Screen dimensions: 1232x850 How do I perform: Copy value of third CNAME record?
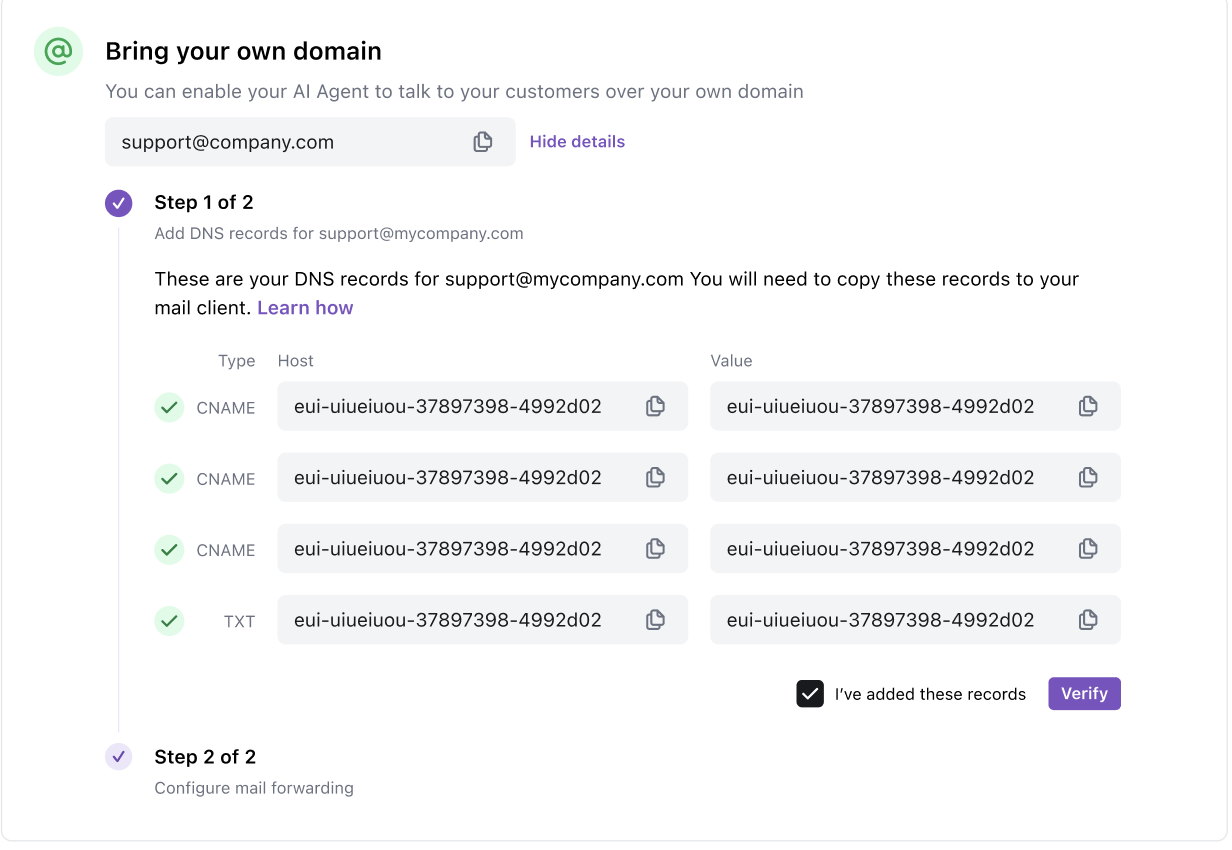[1088, 549]
